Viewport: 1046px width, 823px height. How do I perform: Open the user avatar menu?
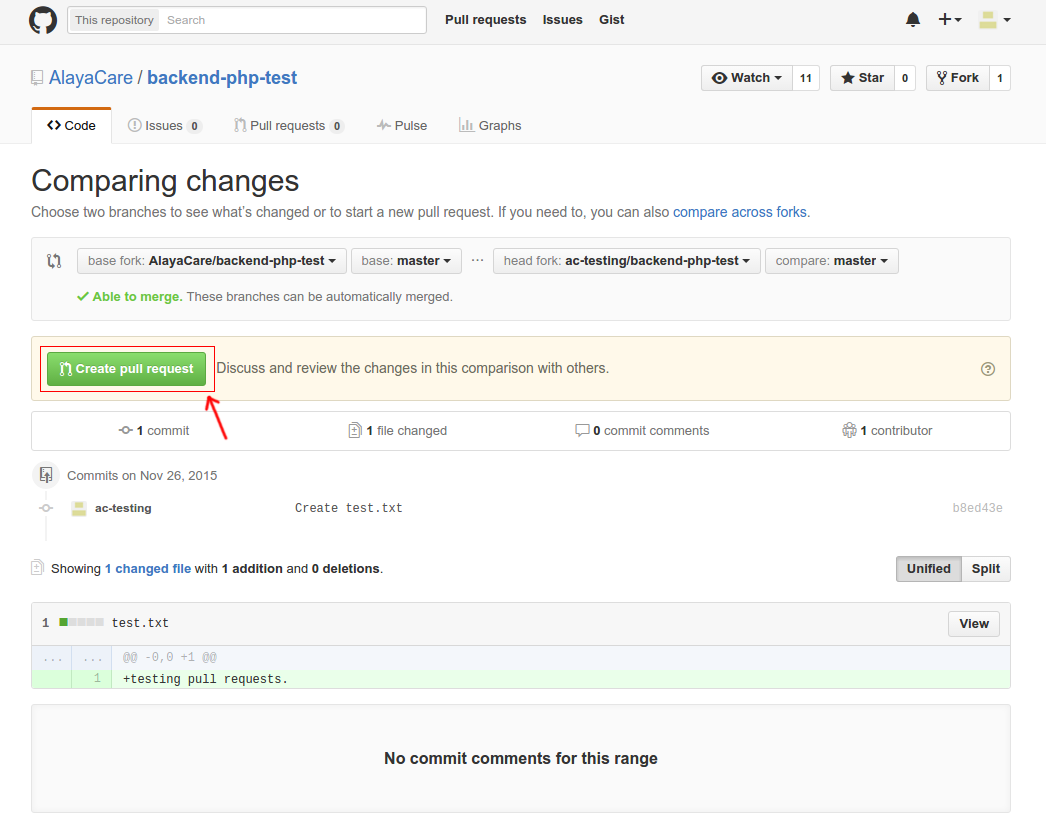pos(994,20)
